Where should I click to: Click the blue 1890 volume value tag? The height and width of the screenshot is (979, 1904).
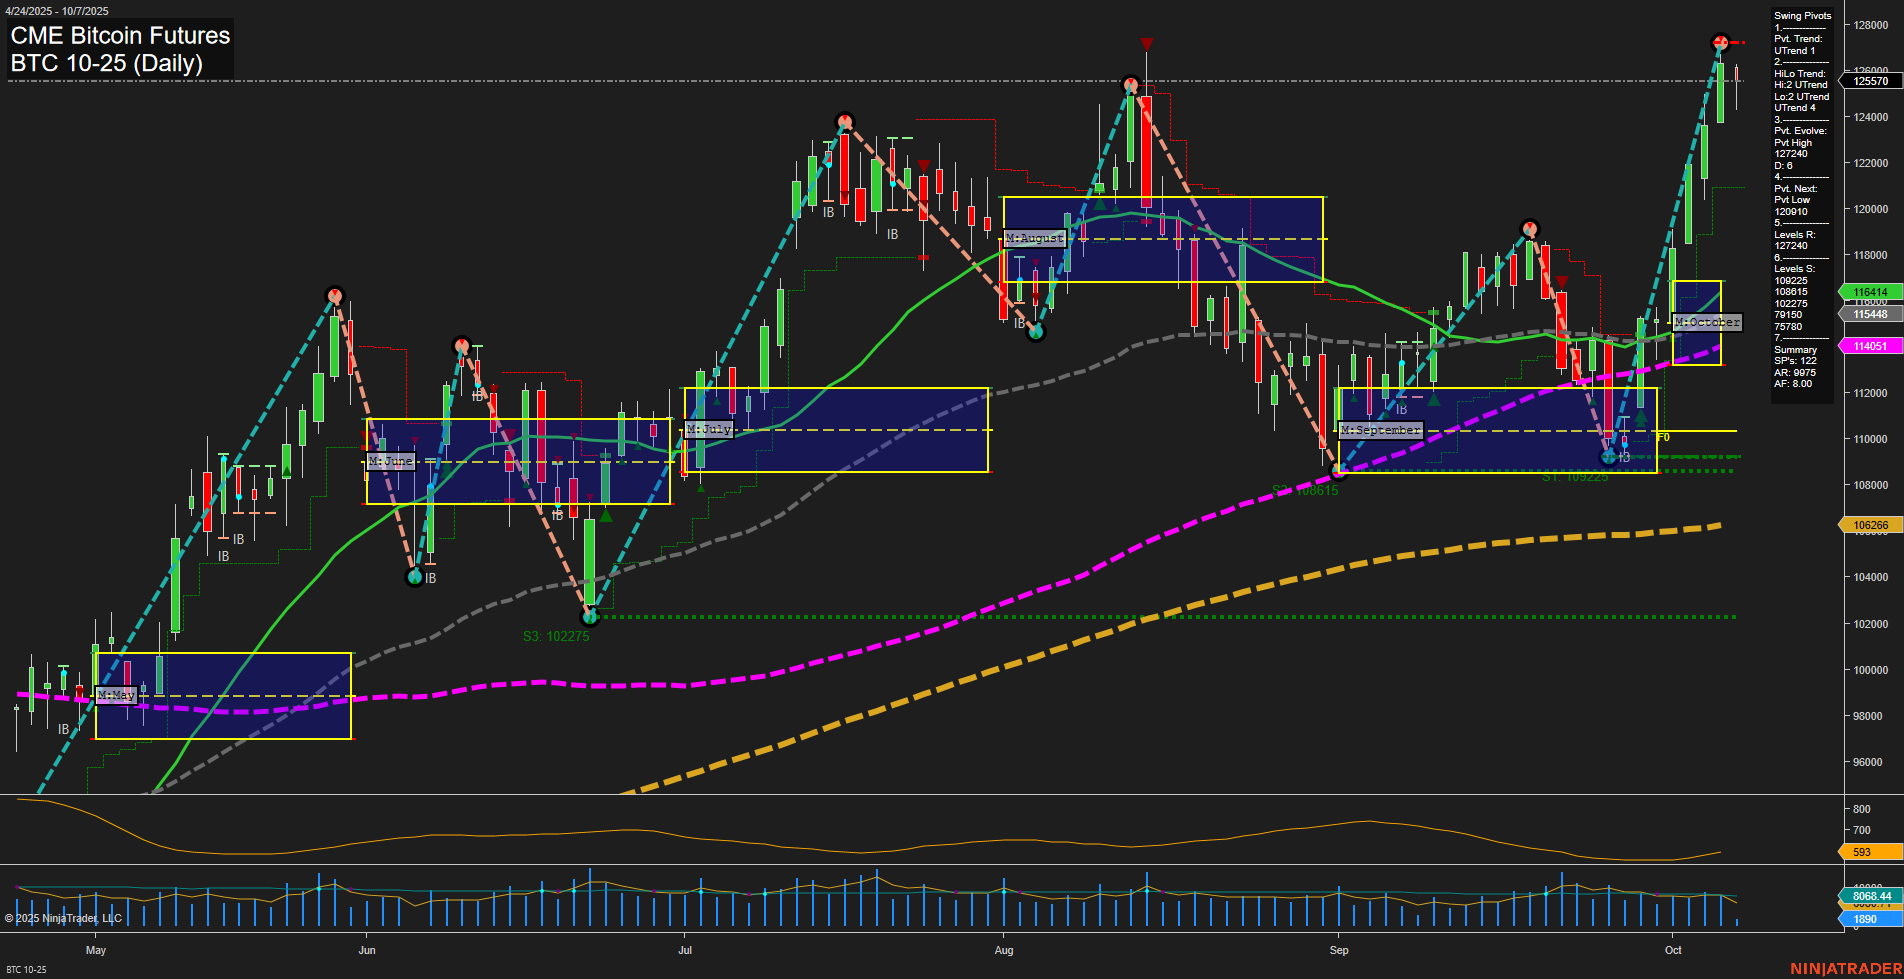1866,918
